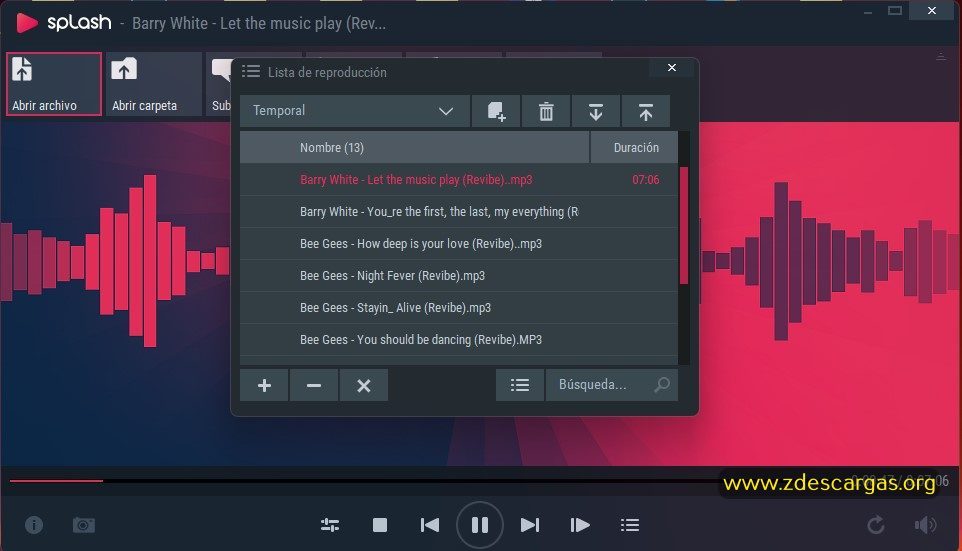Click the magnifier search icon
Screen dimensions: 962x551
pos(662,385)
